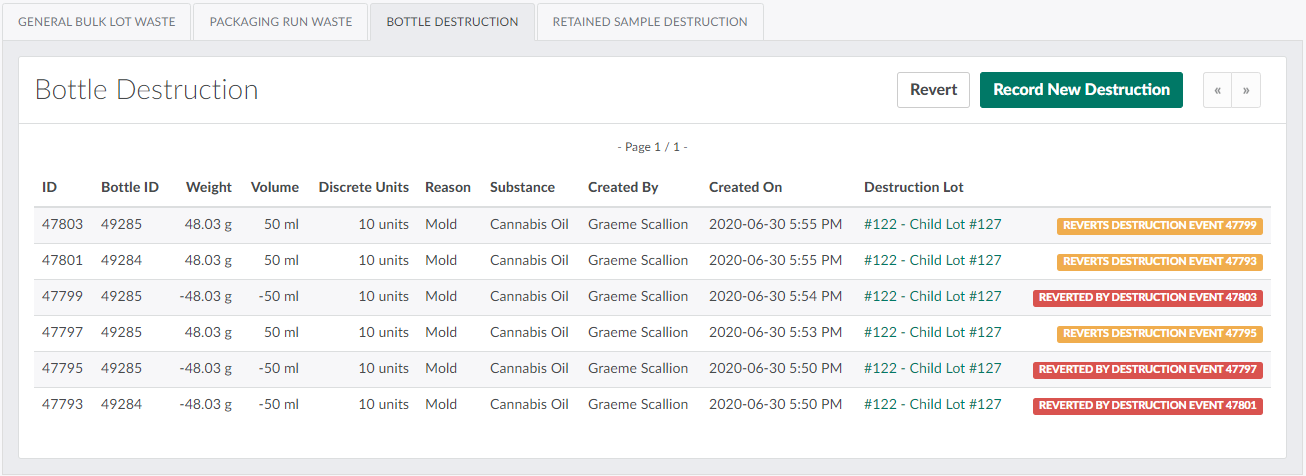Click Reverted By Destruction Event 47803 badge

click(x=1147, y=298)
